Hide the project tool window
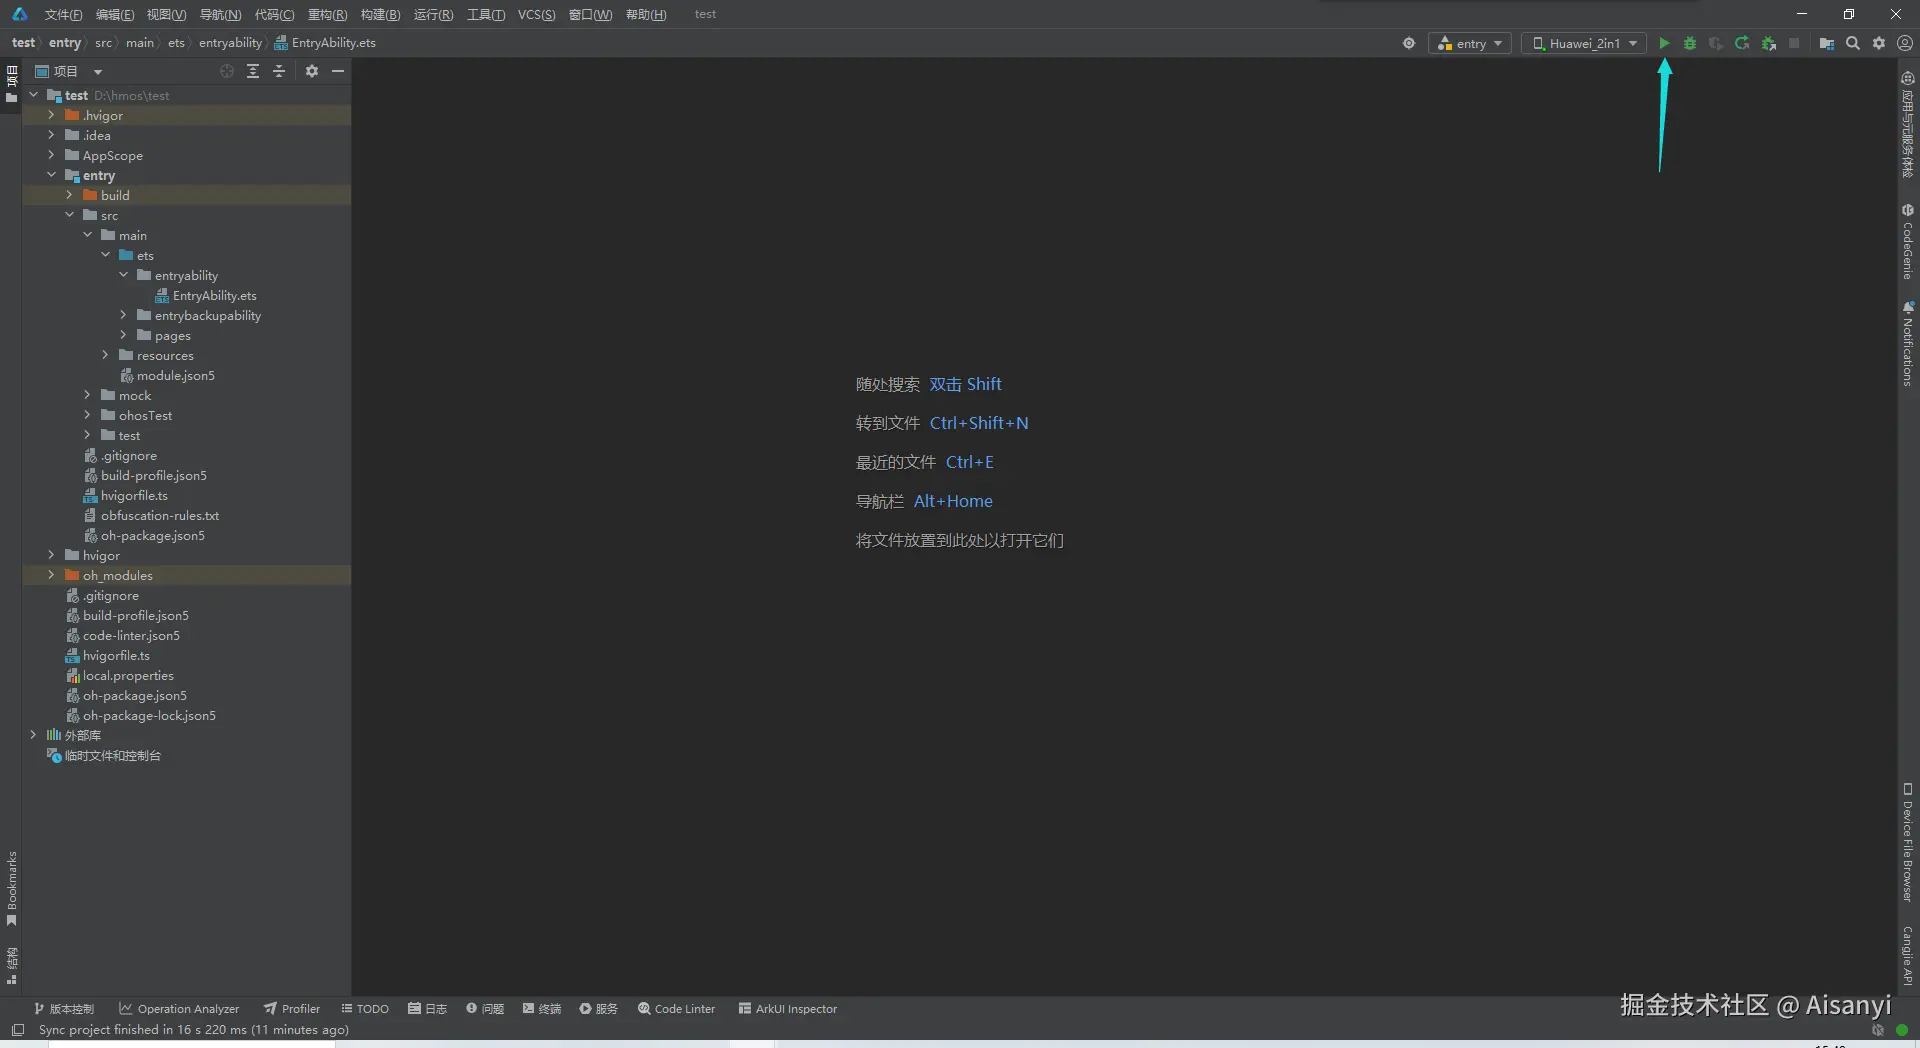 tap(338, 71)
